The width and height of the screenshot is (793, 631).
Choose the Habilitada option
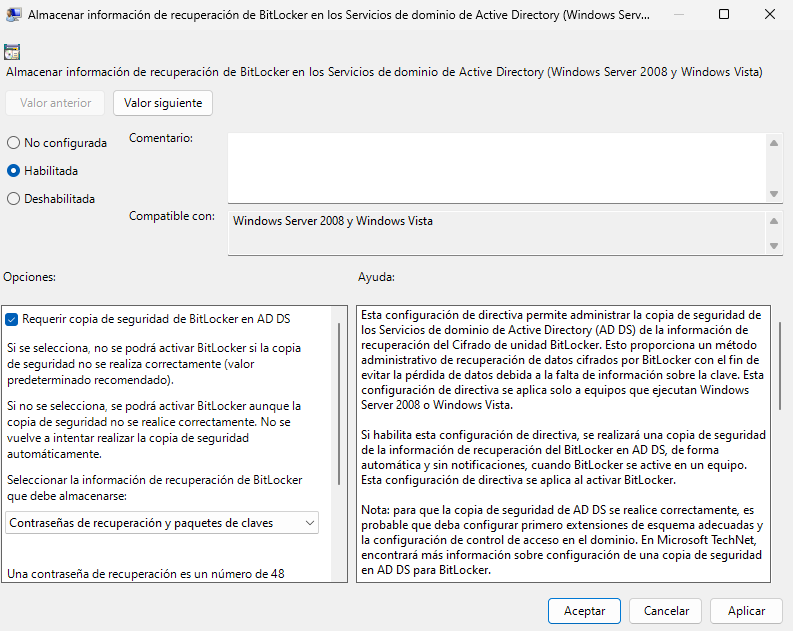click(x=14, y=171)
